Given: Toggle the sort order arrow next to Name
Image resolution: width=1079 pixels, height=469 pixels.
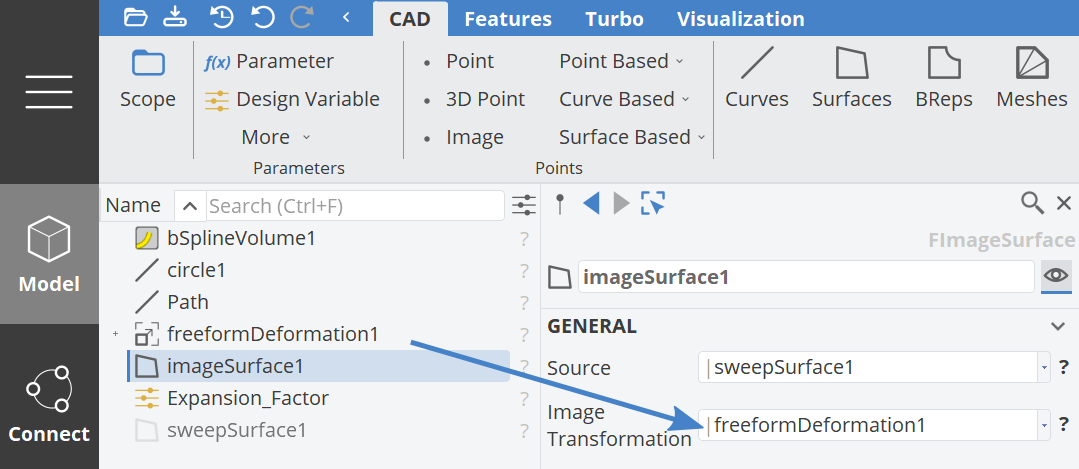Looking at the screenshot, I should point(191,206).
